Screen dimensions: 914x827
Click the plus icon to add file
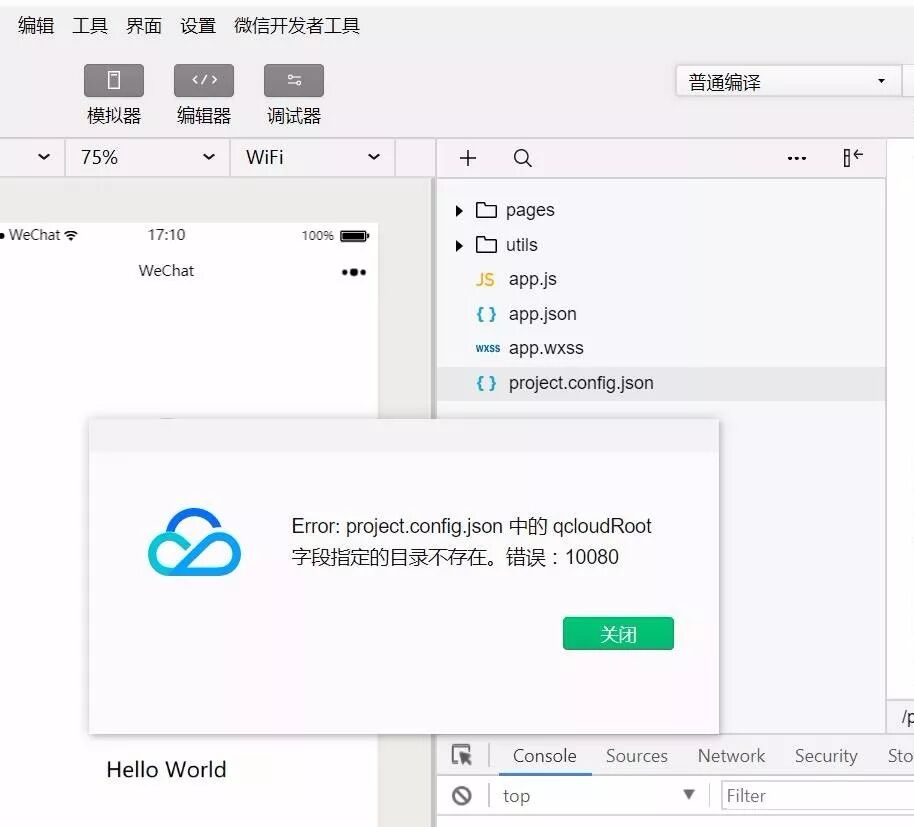467,158
